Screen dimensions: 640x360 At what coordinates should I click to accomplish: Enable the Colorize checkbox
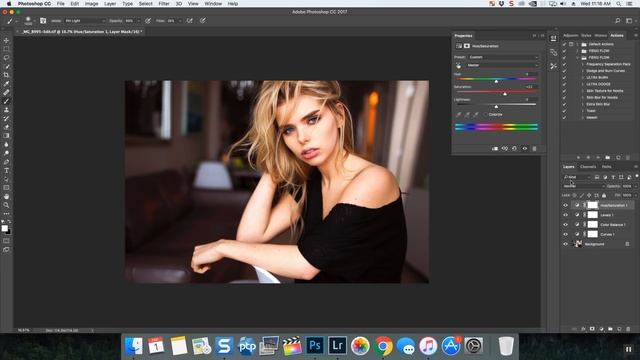[x=485, y=115]
